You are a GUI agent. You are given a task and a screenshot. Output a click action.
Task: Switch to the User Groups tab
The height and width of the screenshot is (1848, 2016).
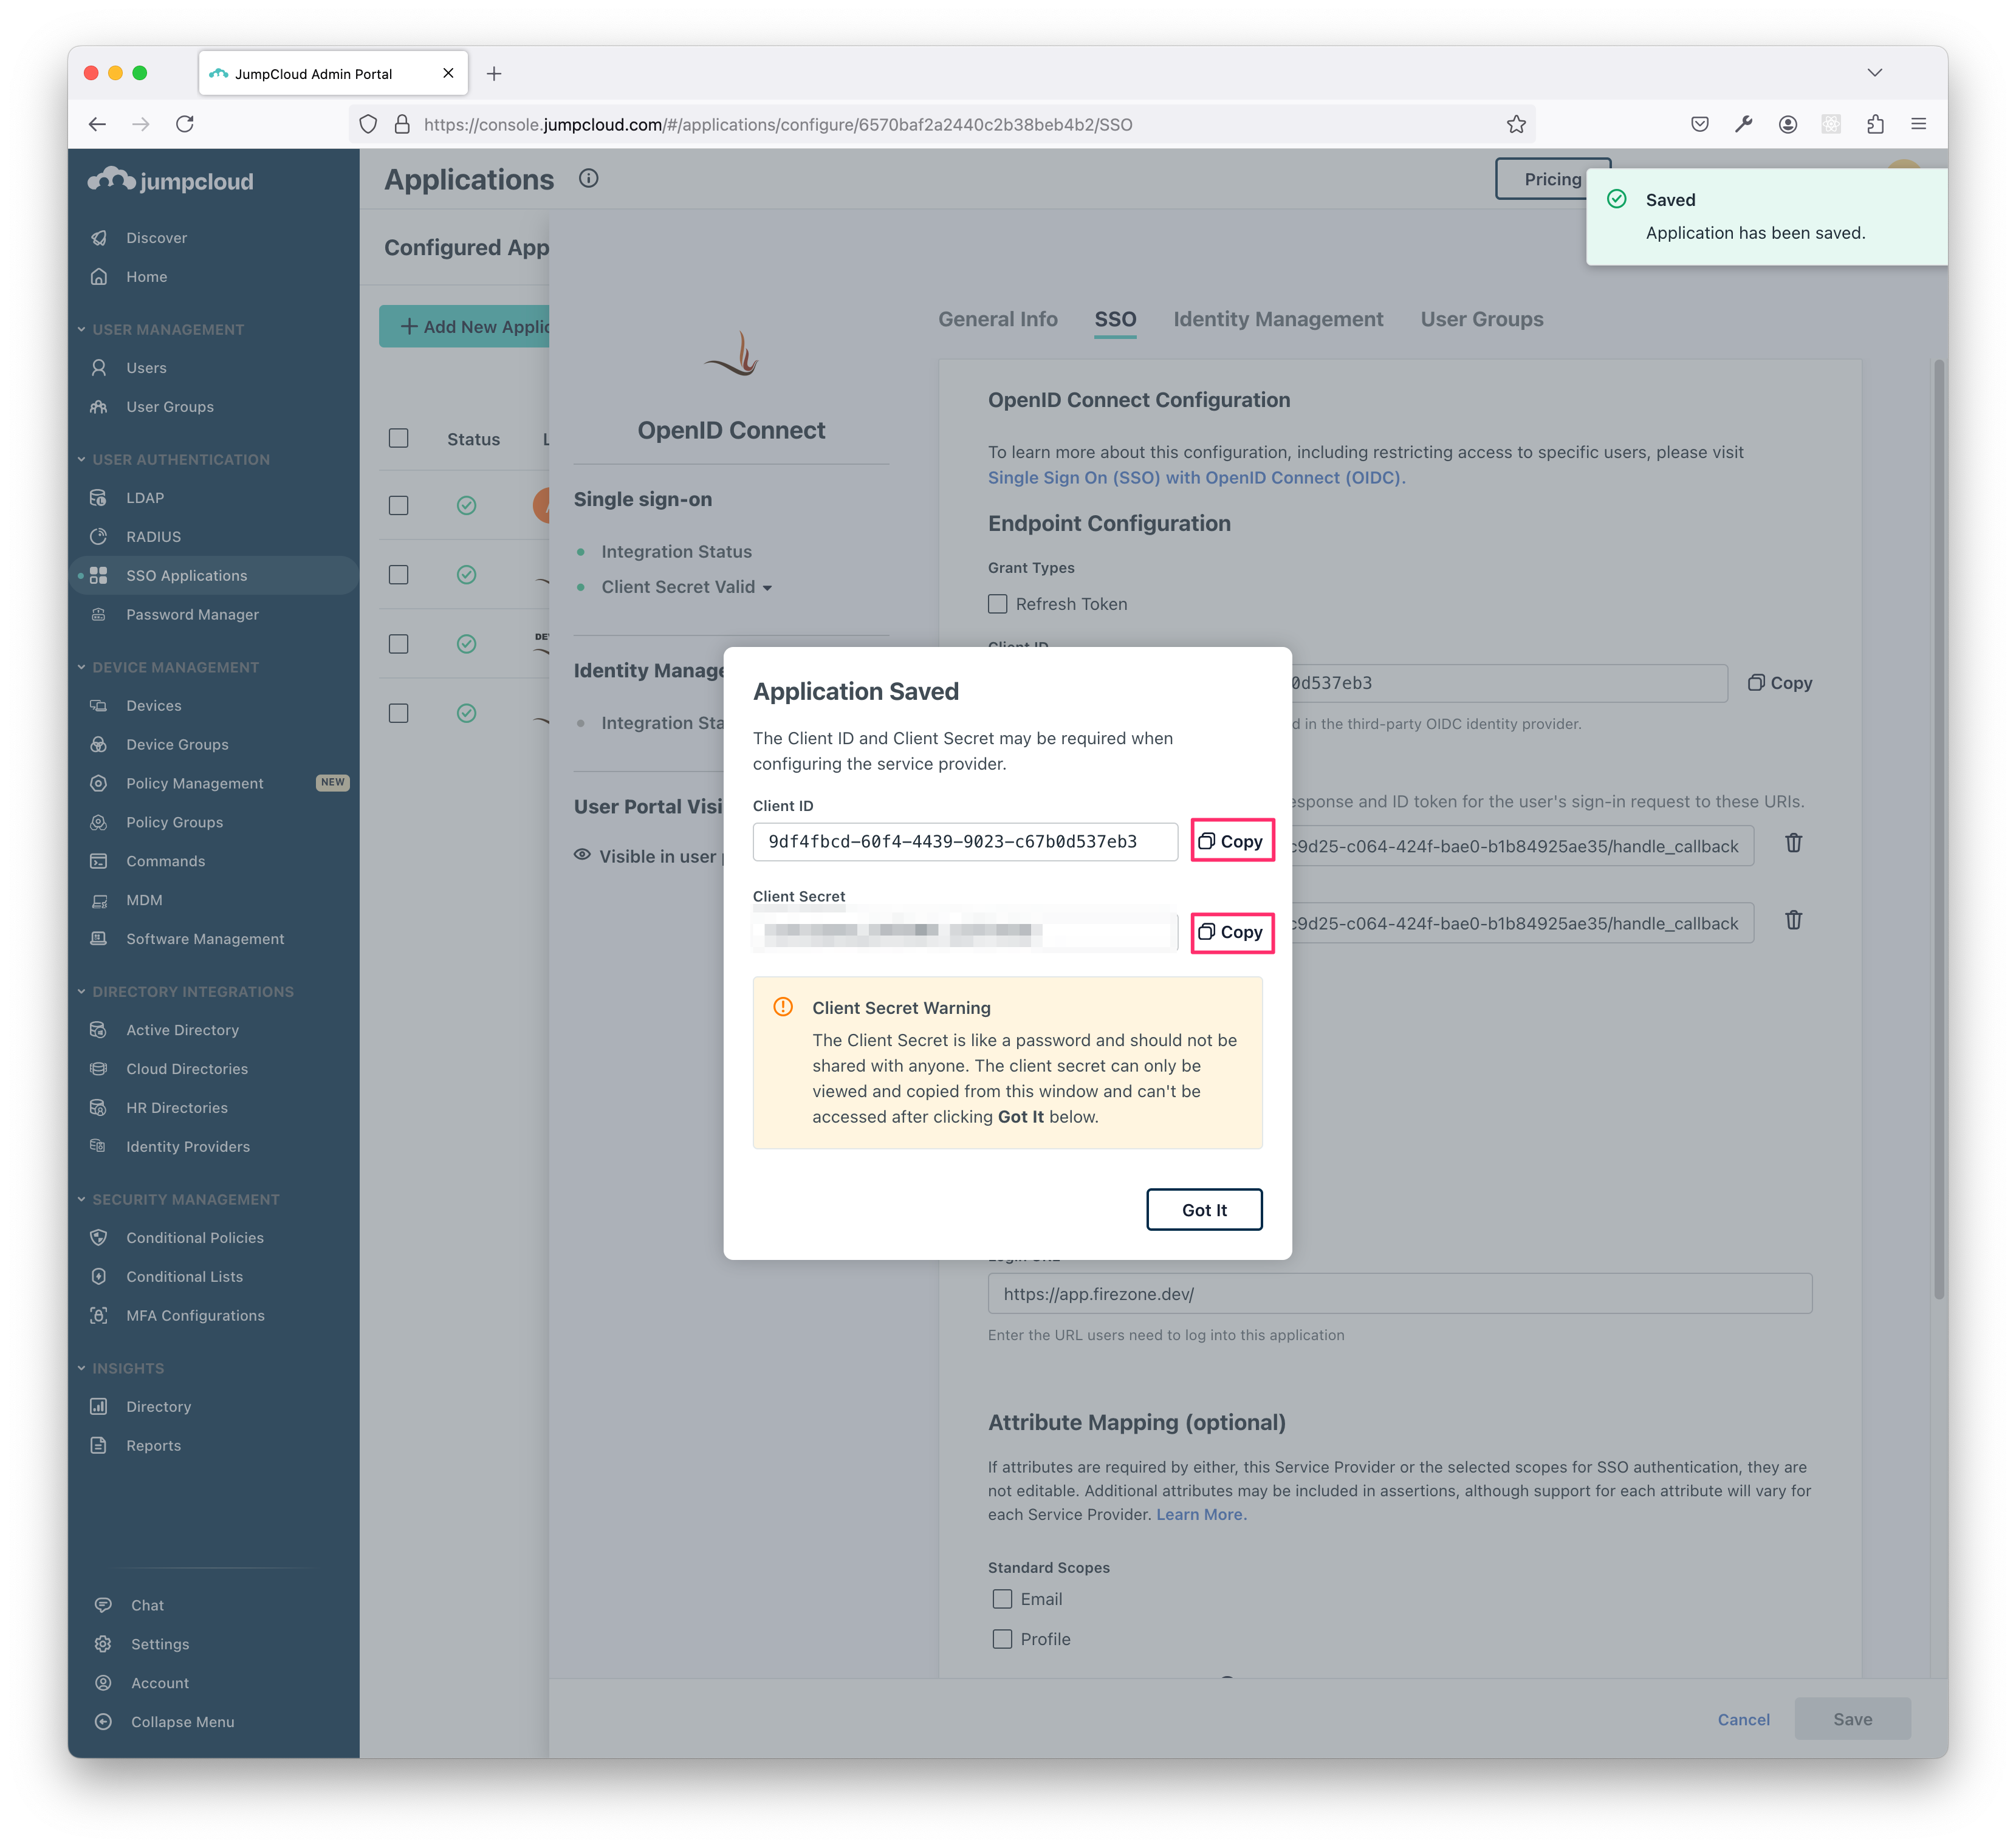click(1481, 319)
